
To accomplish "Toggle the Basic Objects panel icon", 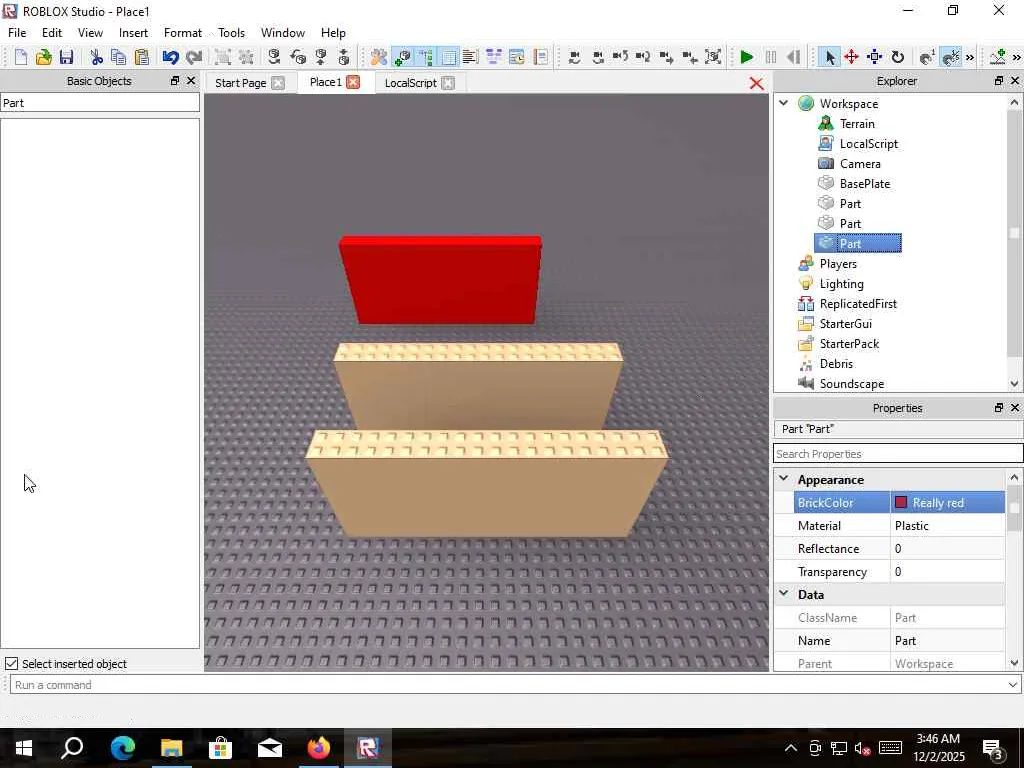I will (x=403, y=57).
